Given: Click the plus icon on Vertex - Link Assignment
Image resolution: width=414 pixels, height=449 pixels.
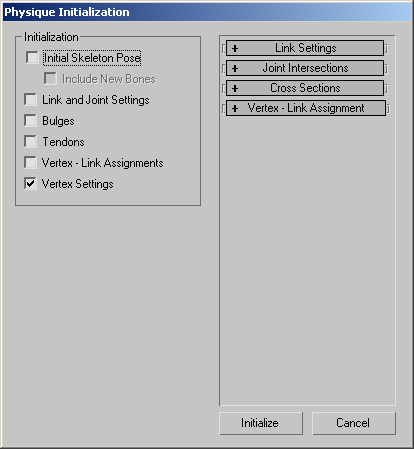Looking at the screenshot, I should coord(235,109).
